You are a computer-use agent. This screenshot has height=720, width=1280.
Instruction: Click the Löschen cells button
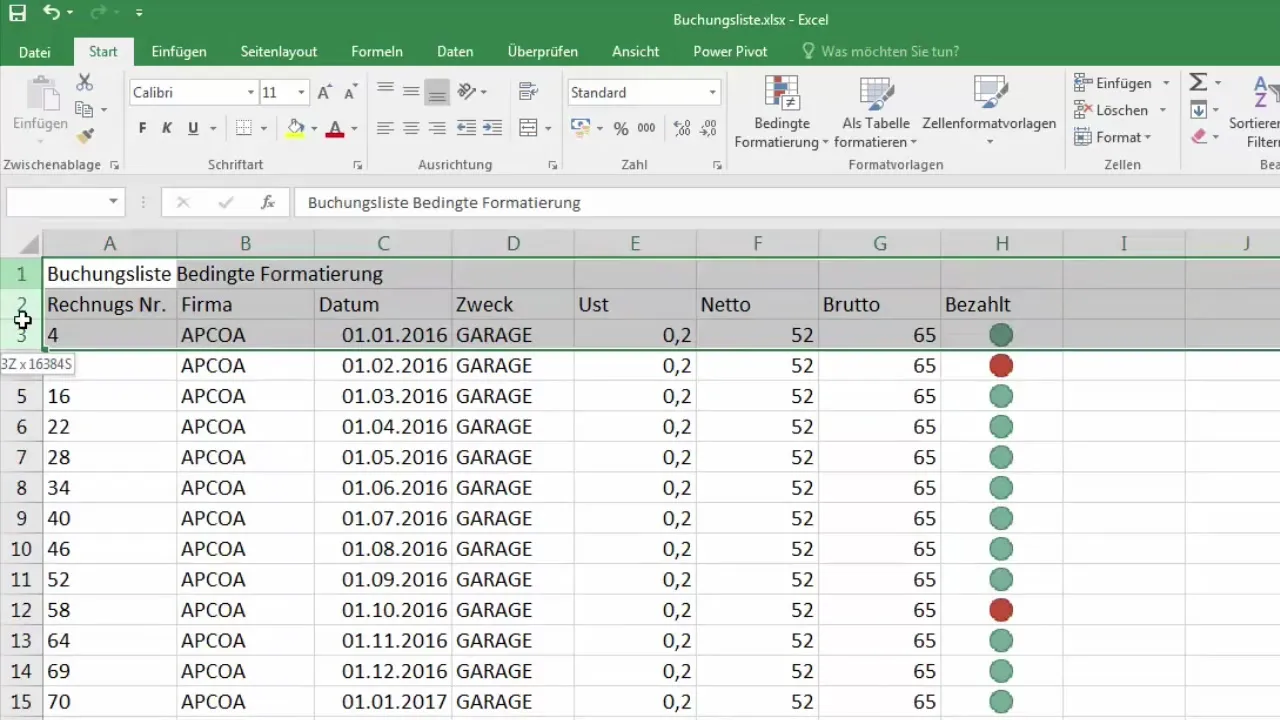[1112, 110]
